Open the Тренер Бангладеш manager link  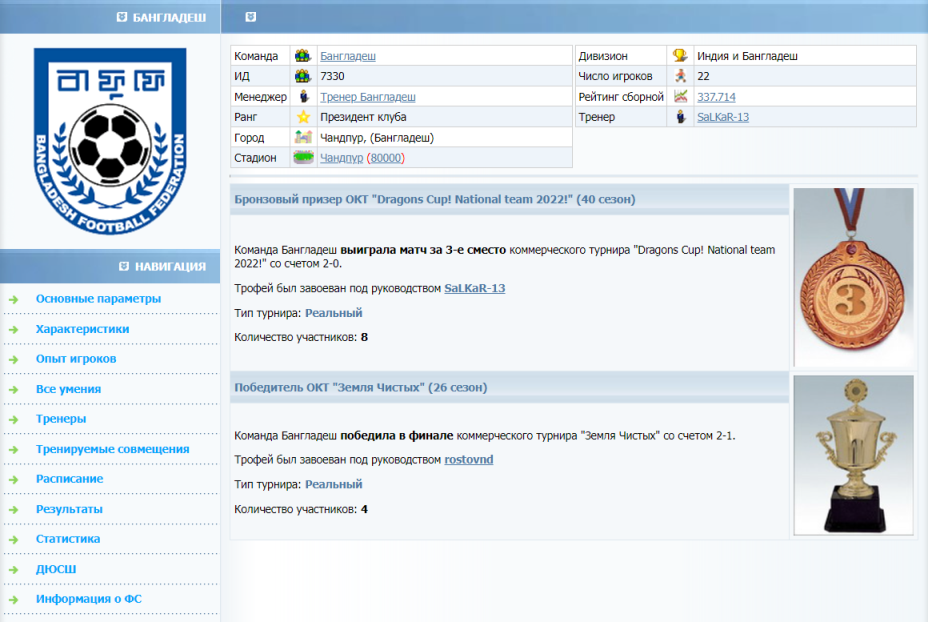pos(367,97)
